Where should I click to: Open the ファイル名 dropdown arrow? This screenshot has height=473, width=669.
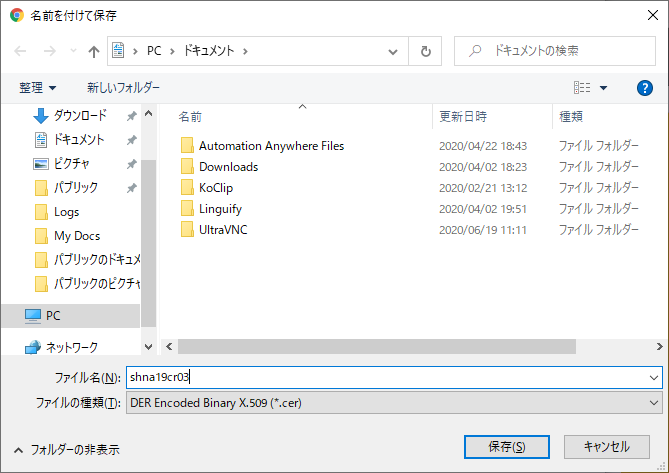(654, 377)
